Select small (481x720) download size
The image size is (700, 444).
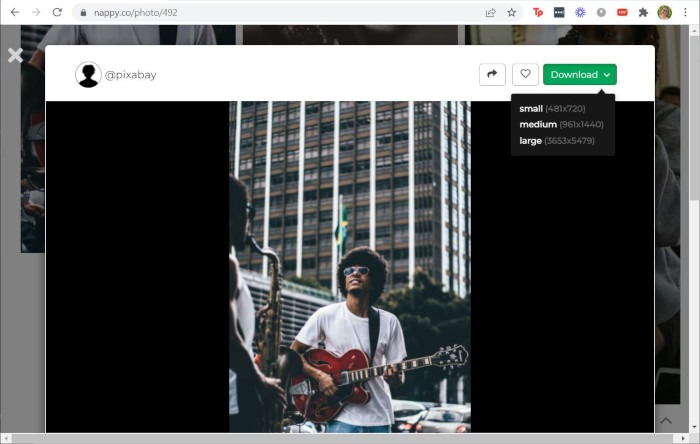[552, 108]
